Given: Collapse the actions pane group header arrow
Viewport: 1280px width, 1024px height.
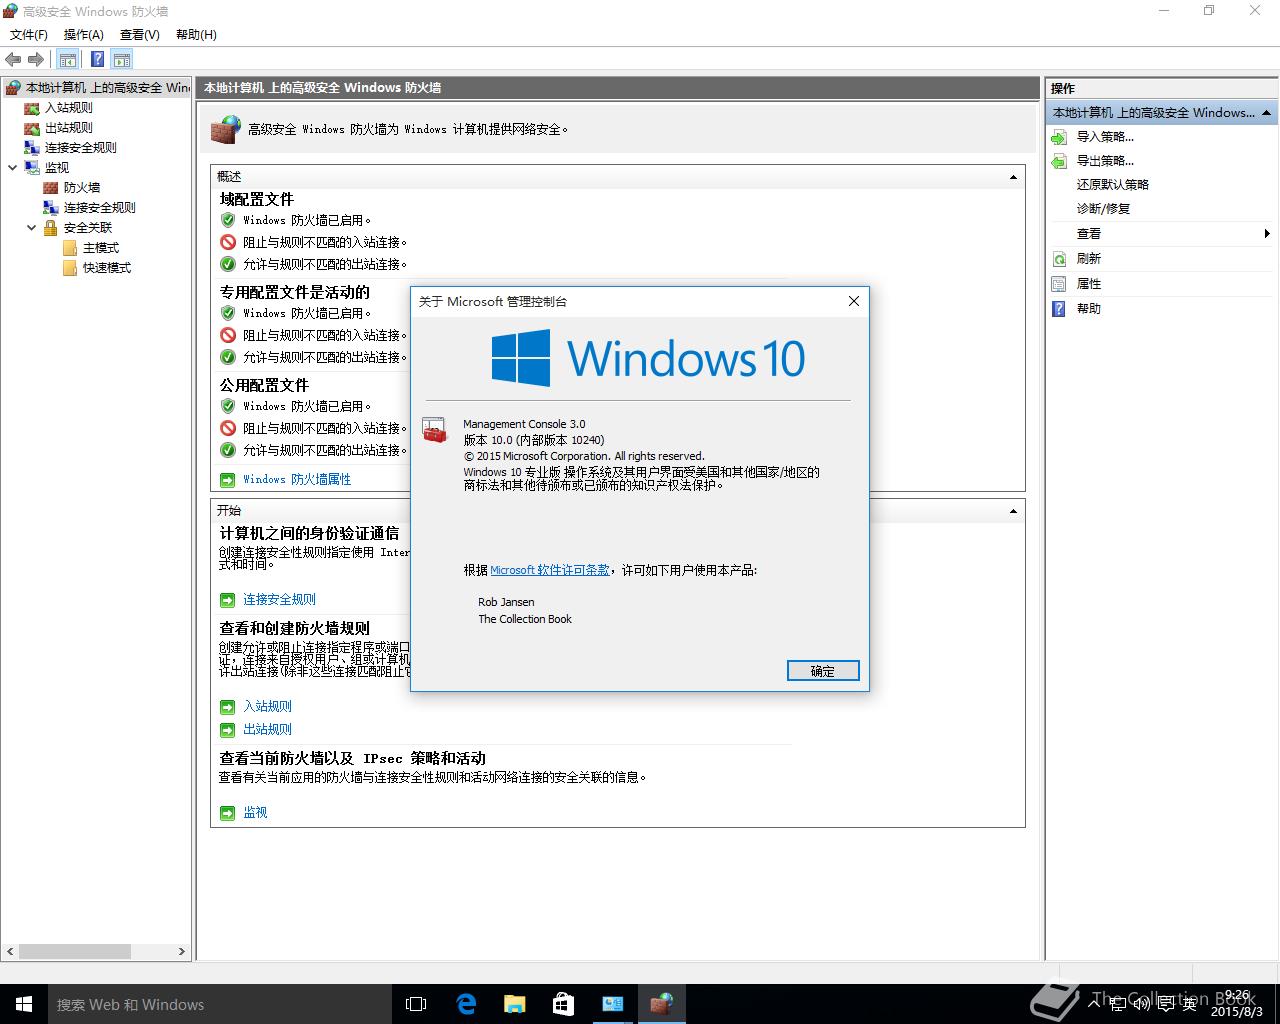Looking at the screenshot, I should 1266,113.
